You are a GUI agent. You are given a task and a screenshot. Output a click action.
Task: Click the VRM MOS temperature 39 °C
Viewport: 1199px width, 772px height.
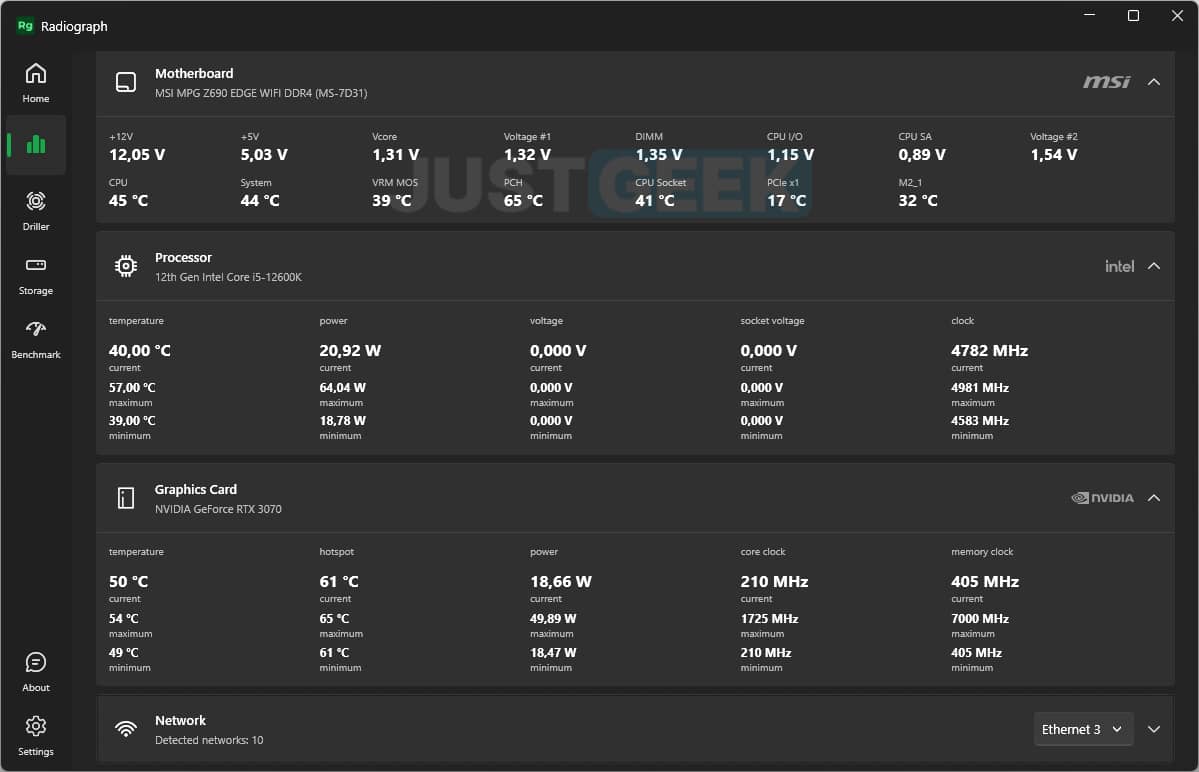pos(392,200)
